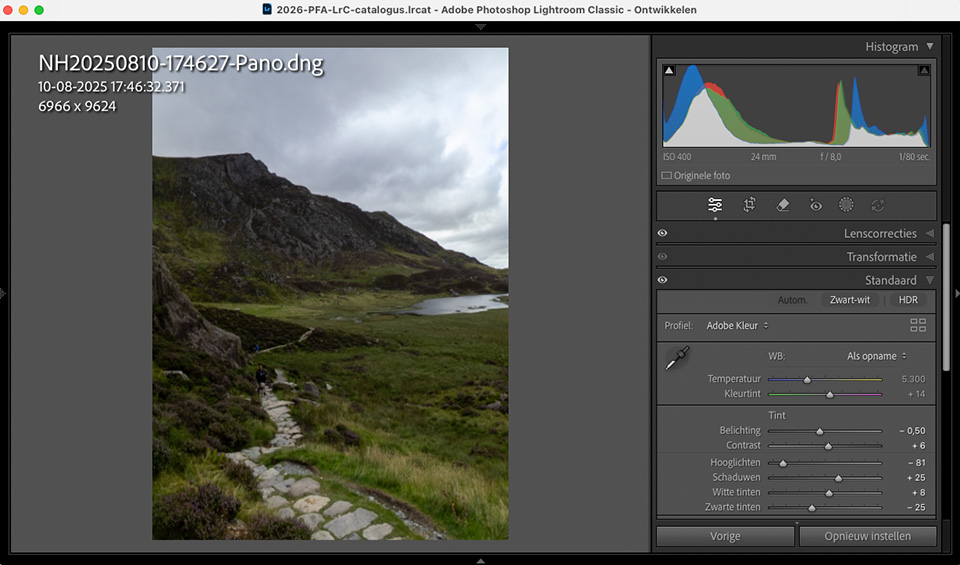960x565 pixels.
Task: Select the Edit sliders tool icon
Action: (714, 204)
